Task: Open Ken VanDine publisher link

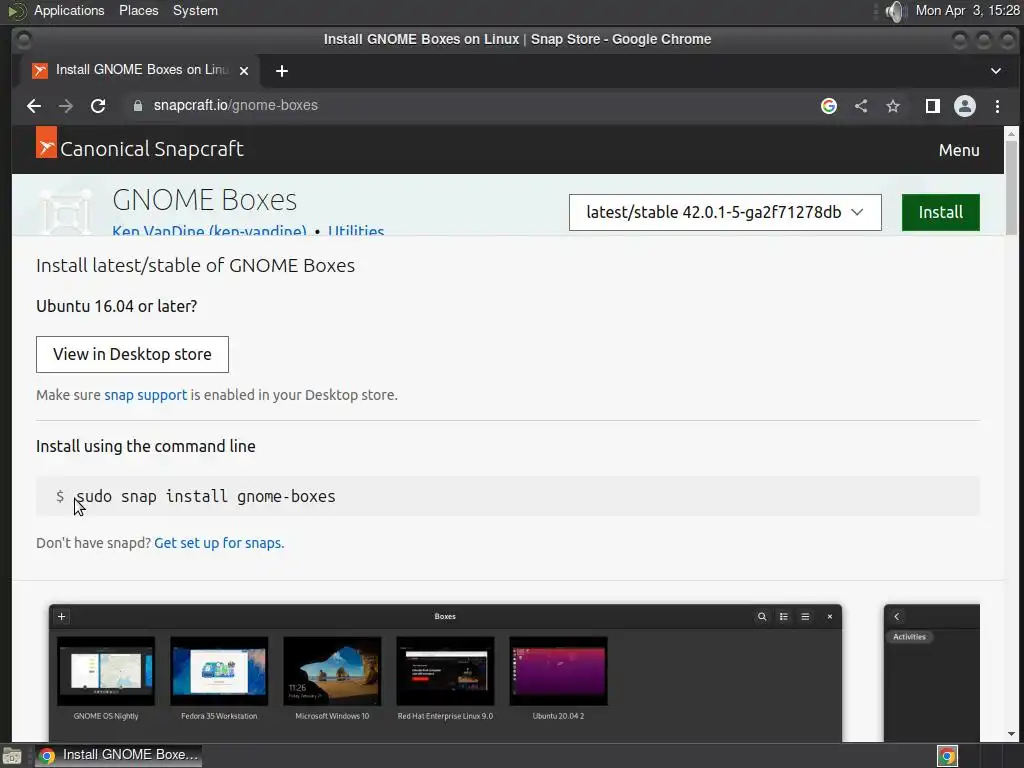Action: 209,230
